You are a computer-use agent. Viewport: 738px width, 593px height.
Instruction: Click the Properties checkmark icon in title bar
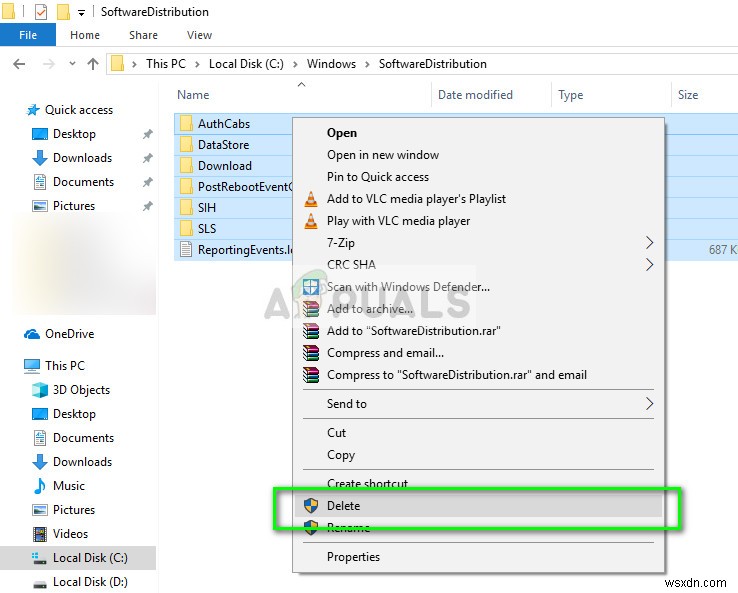point(41,12)
